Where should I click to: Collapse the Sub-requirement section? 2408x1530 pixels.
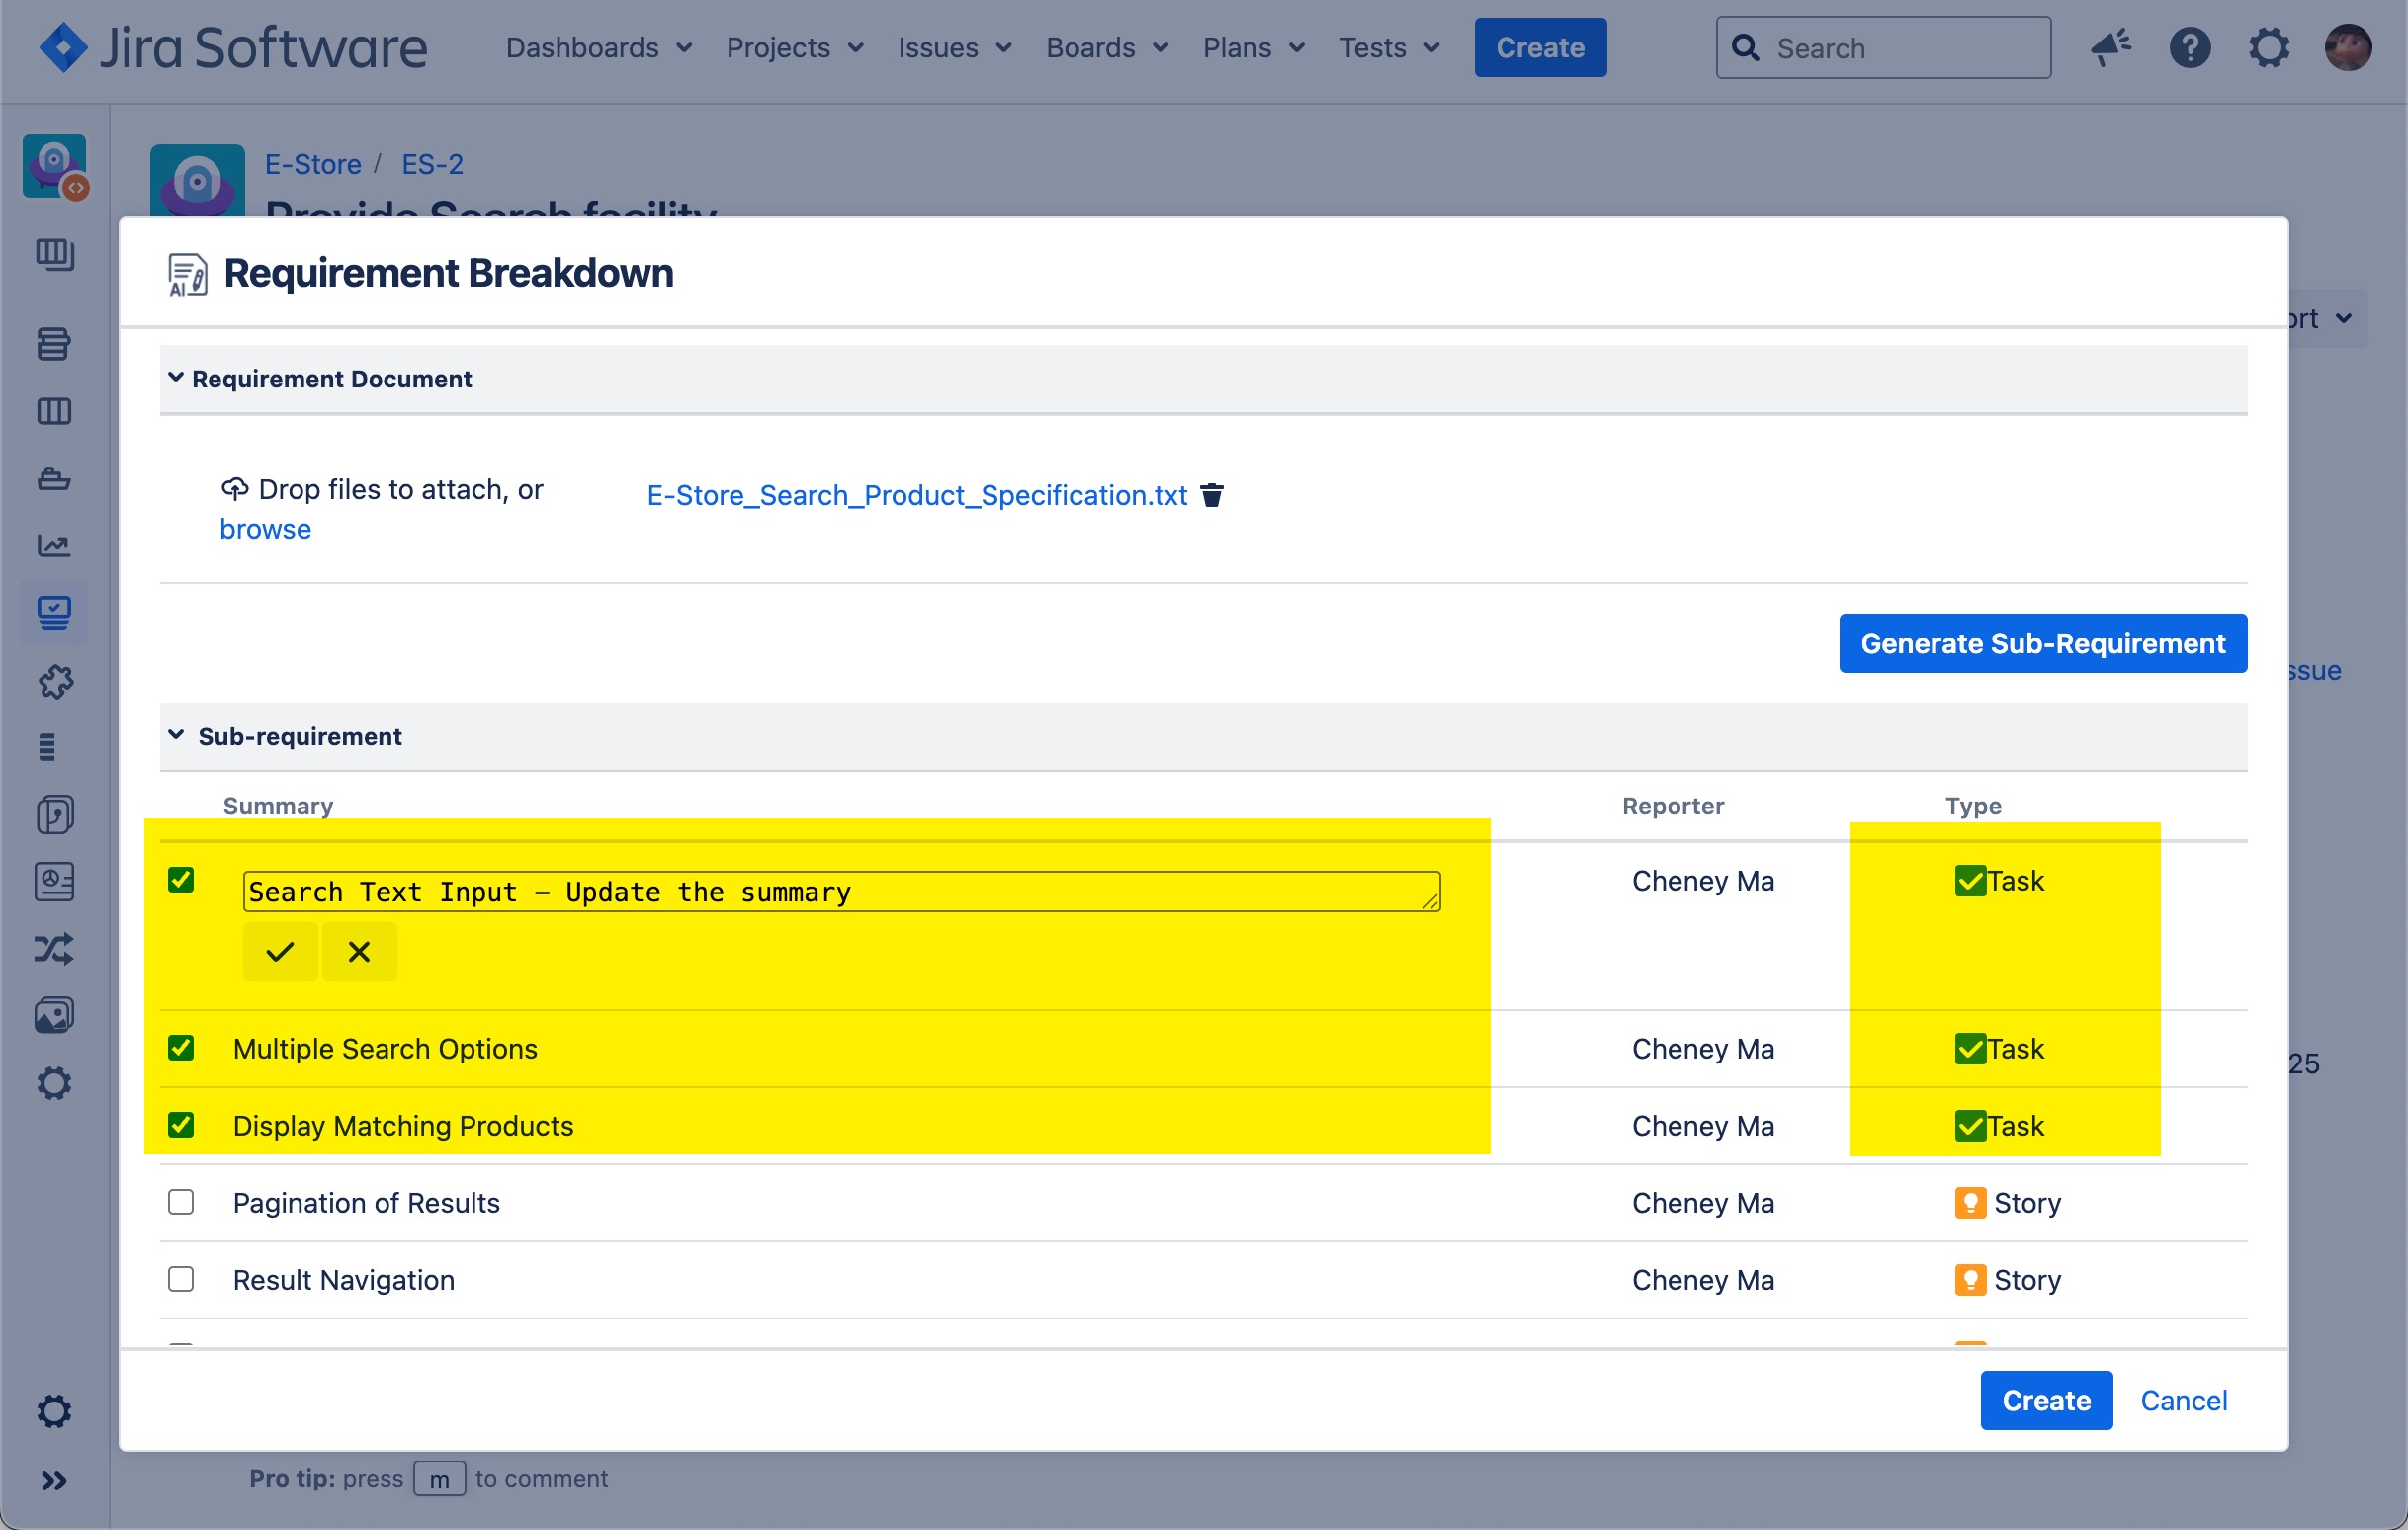click(x=176, y=736)
